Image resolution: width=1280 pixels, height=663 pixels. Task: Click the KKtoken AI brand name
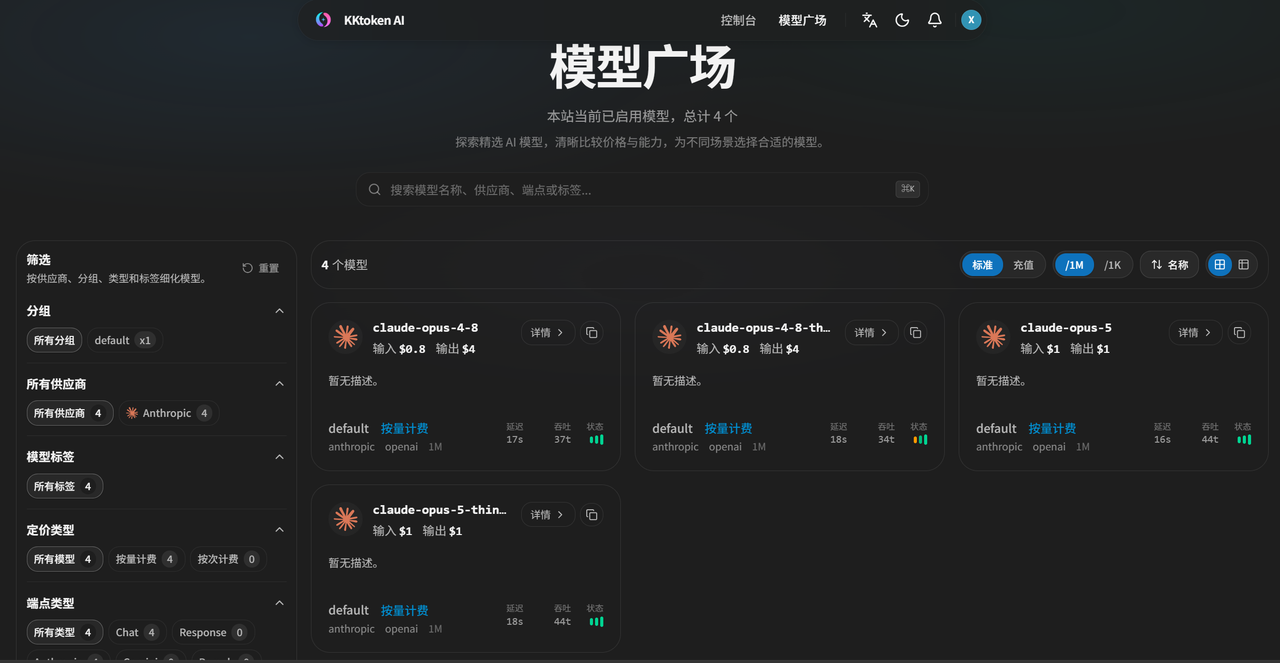[374, 20]
